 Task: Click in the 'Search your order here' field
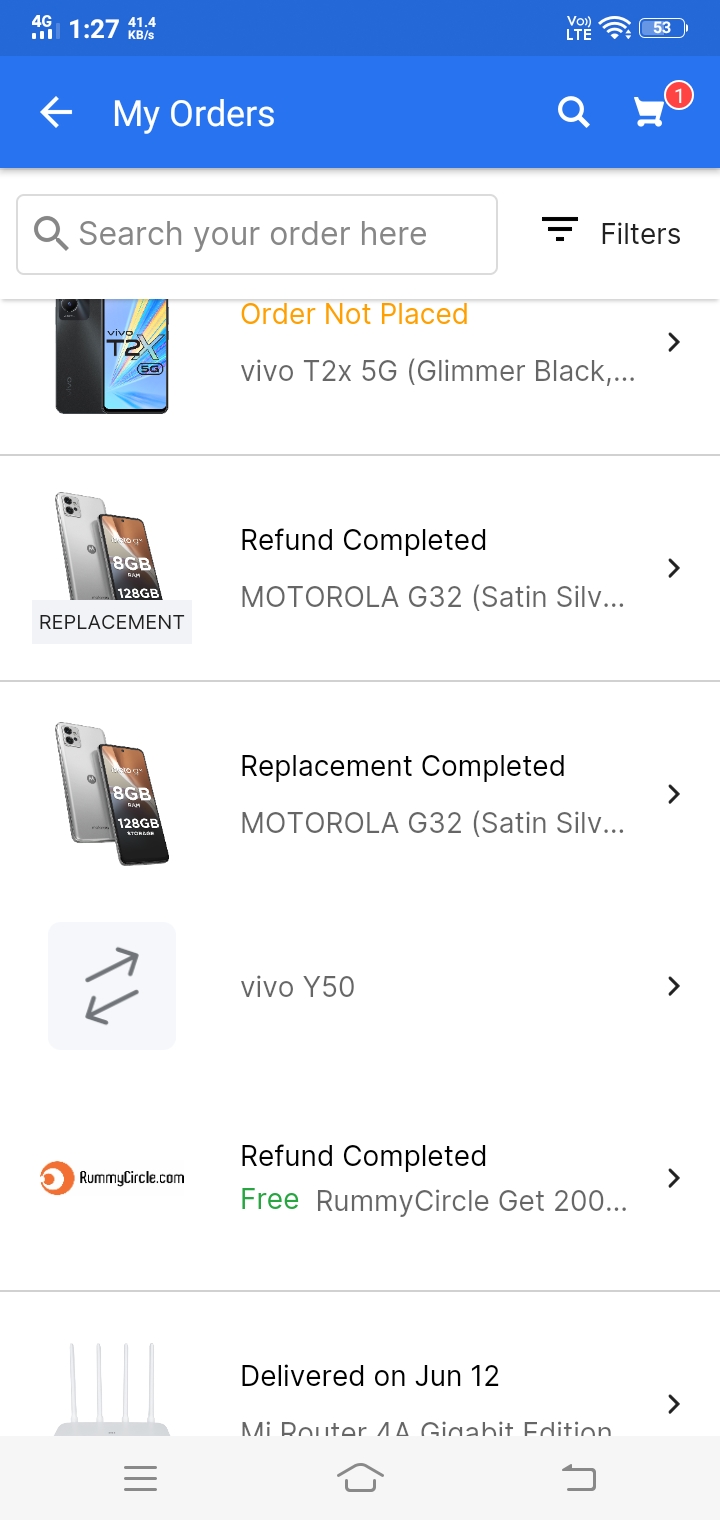[256, 234]
